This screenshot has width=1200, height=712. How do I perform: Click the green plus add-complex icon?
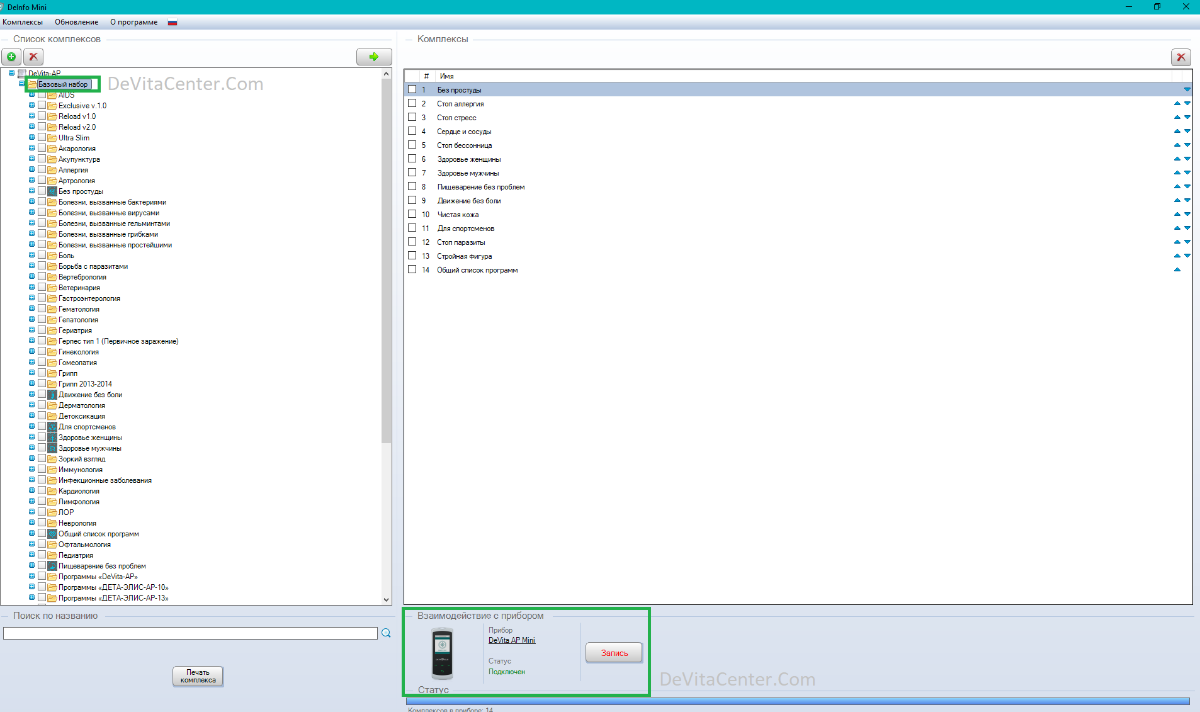(x=12, y=57)
